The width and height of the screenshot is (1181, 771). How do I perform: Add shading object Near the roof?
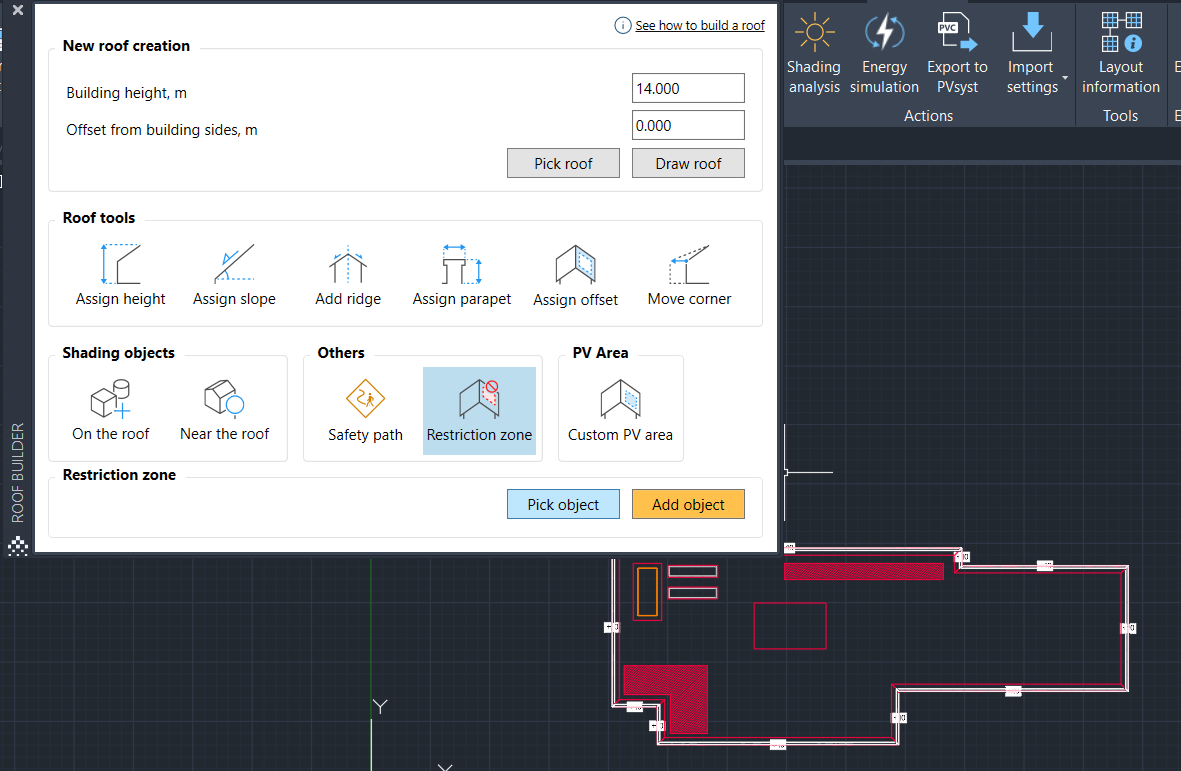(x=224, y=410)
